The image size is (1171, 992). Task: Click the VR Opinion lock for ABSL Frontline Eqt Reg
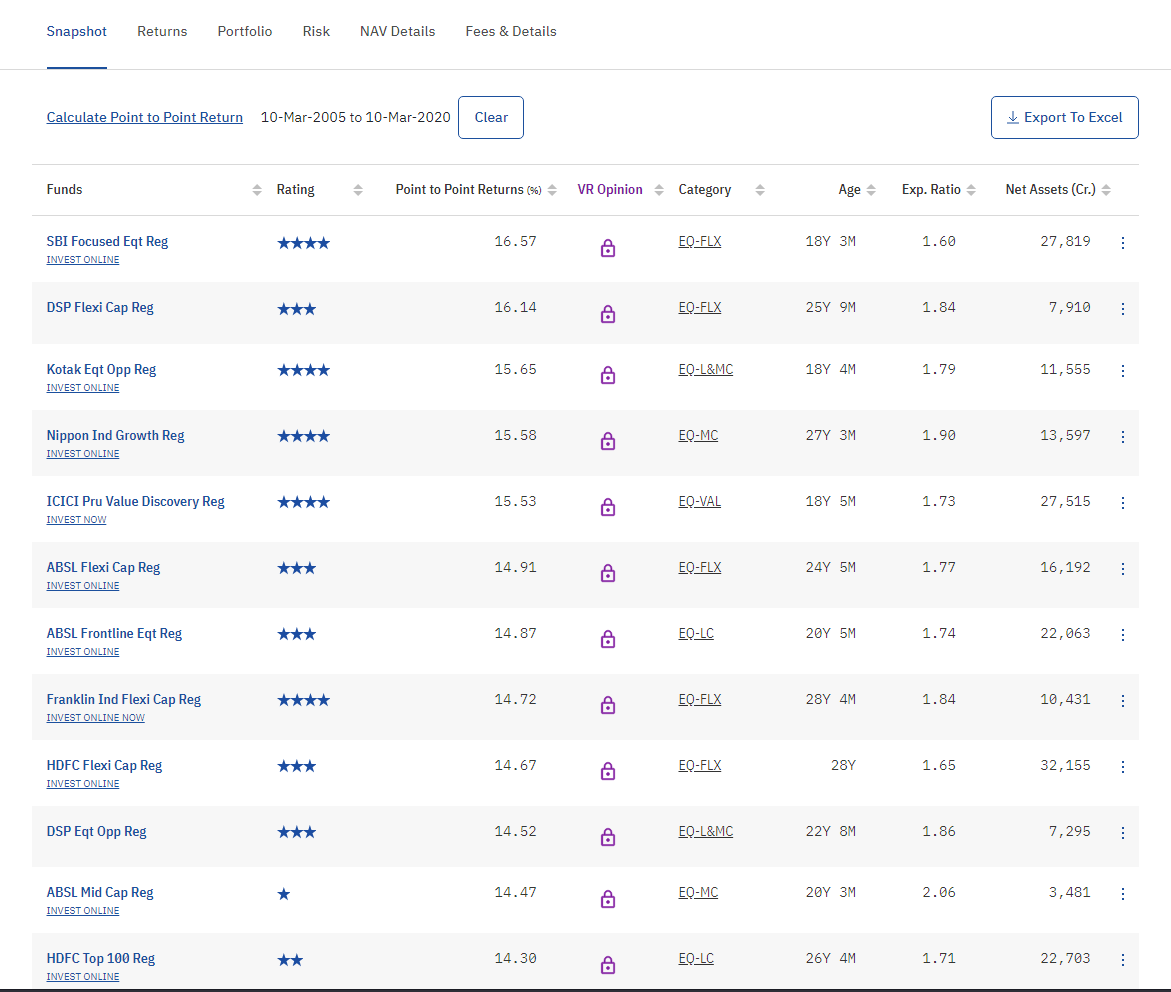click(608, 639)
